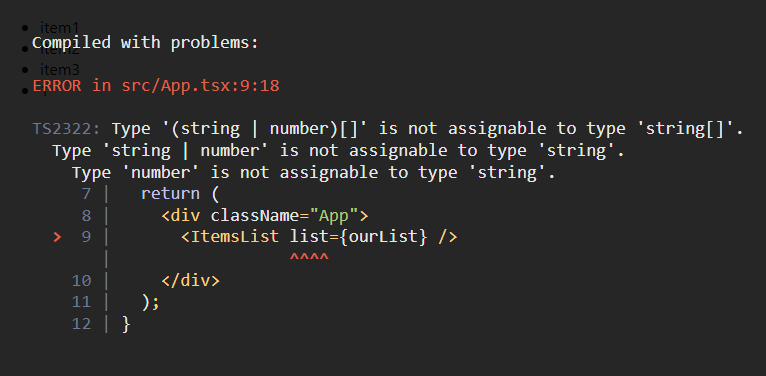Viewport: 766px width, 376px height.
Task: Click the closing </div> tag
Action: click(191, 281)
